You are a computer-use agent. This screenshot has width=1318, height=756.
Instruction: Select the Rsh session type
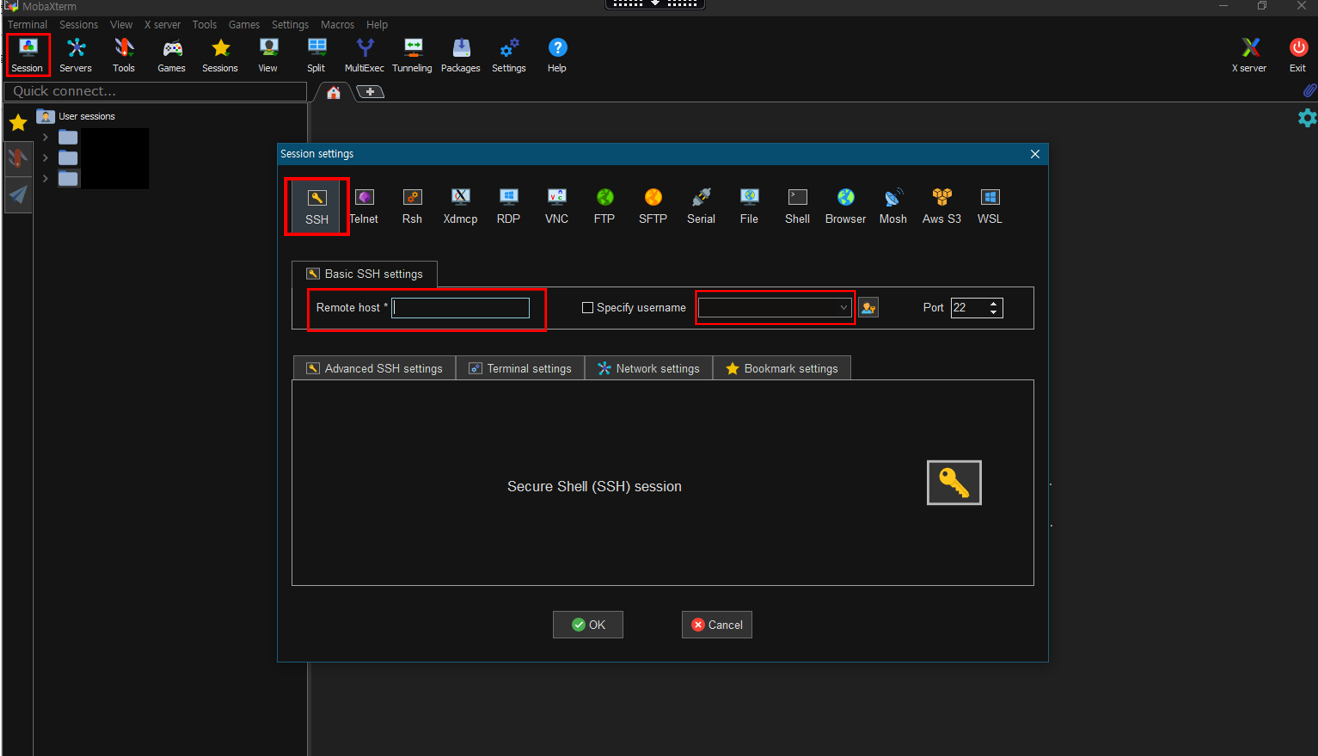[412, 207]
